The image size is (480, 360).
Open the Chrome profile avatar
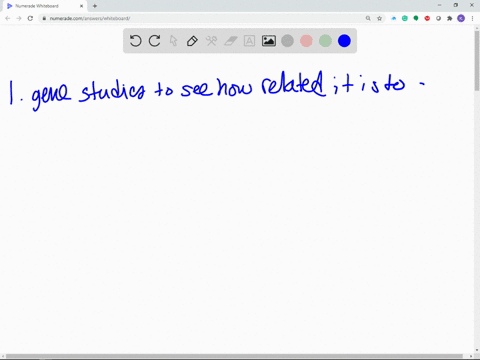(x=461, y=18)
